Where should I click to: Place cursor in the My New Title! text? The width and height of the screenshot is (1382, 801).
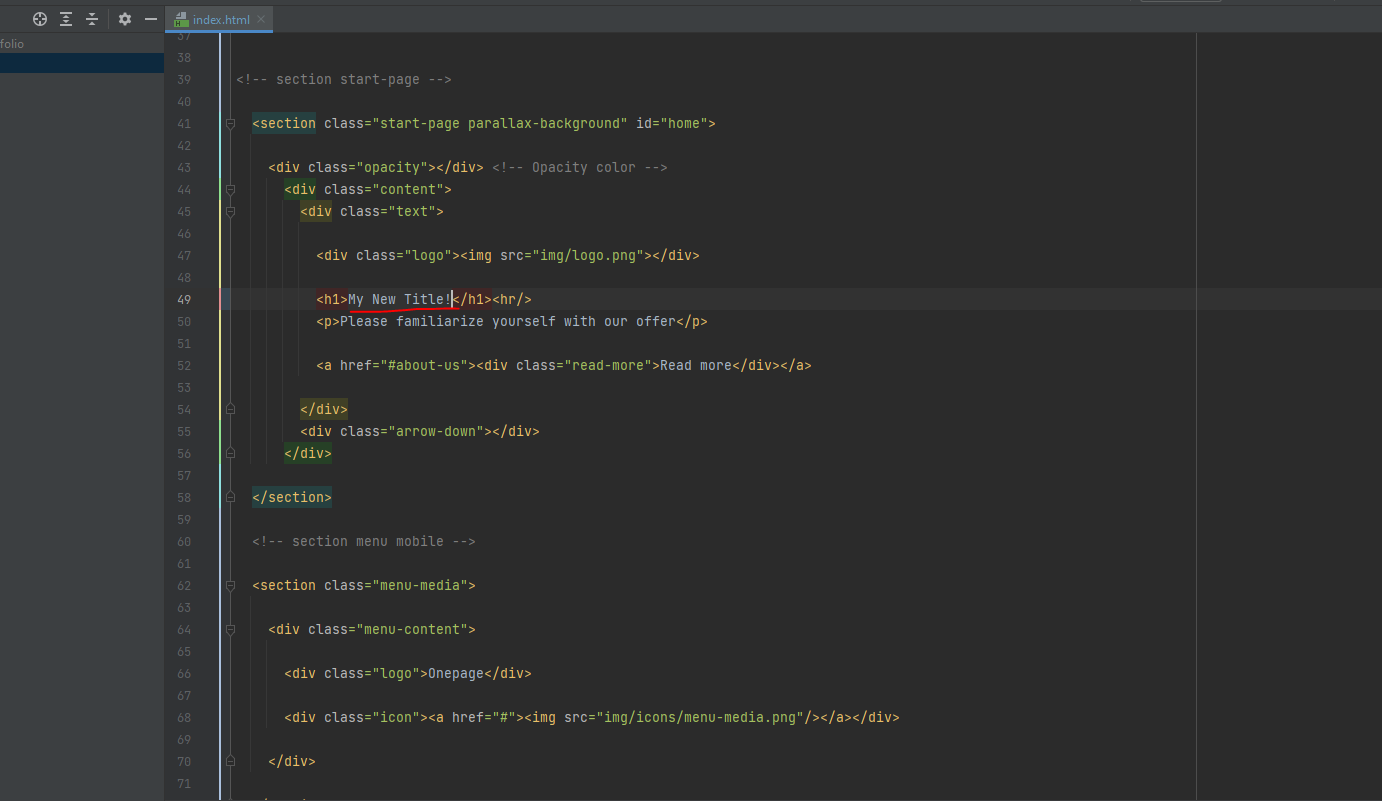click(398, 300)
